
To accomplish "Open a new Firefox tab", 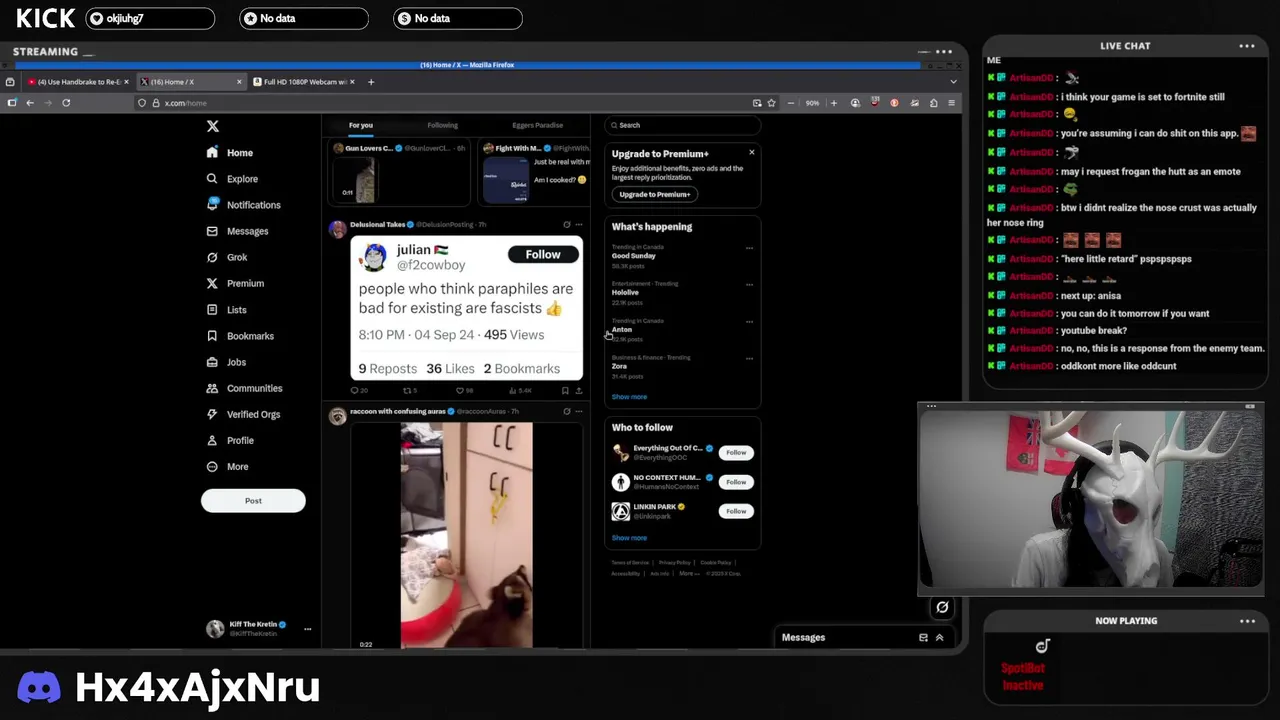I will [371, 82].
